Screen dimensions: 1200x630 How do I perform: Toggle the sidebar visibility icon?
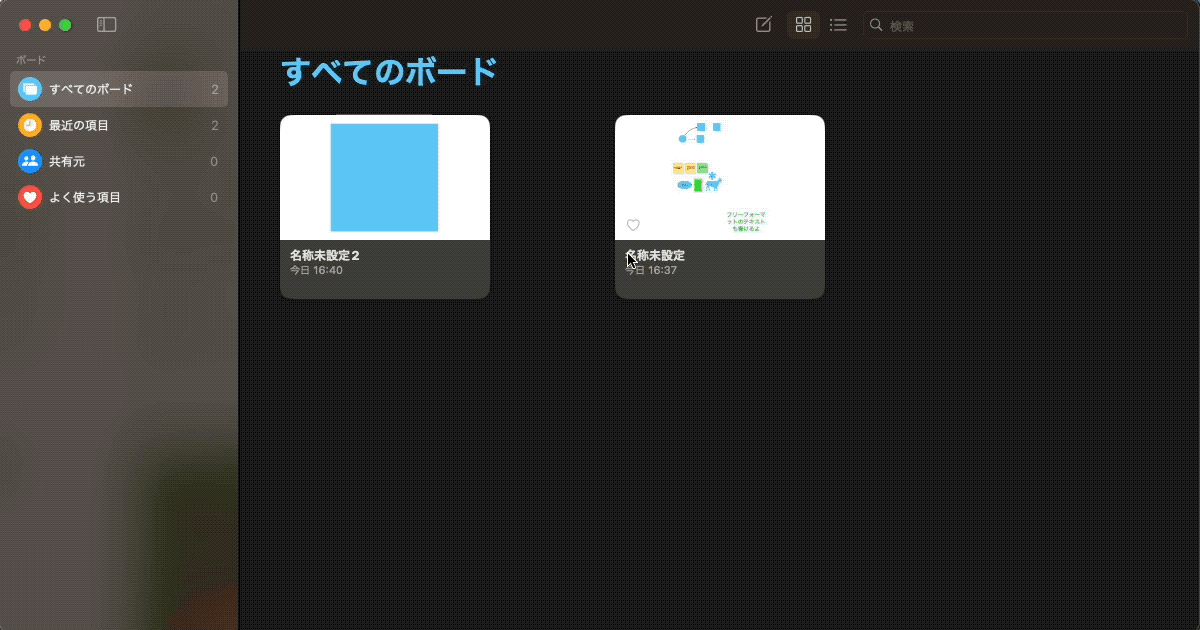106,25
